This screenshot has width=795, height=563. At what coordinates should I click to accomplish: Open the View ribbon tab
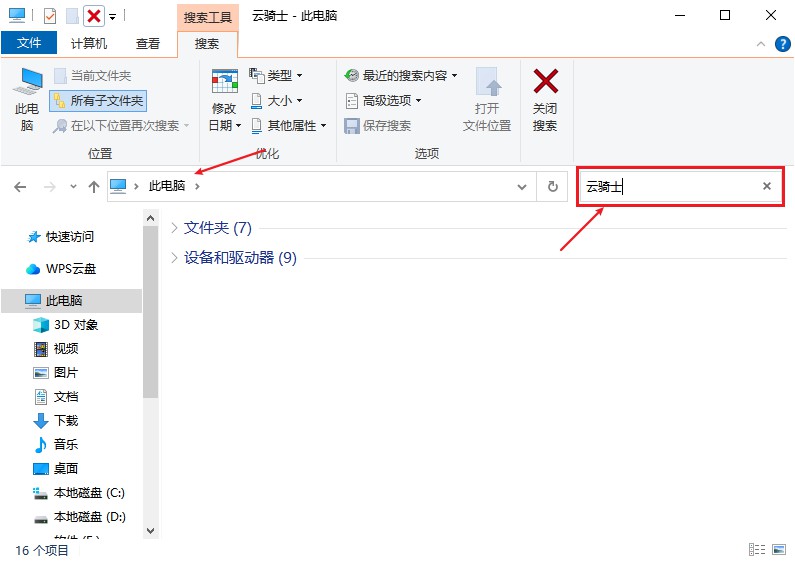pos(148,44)
